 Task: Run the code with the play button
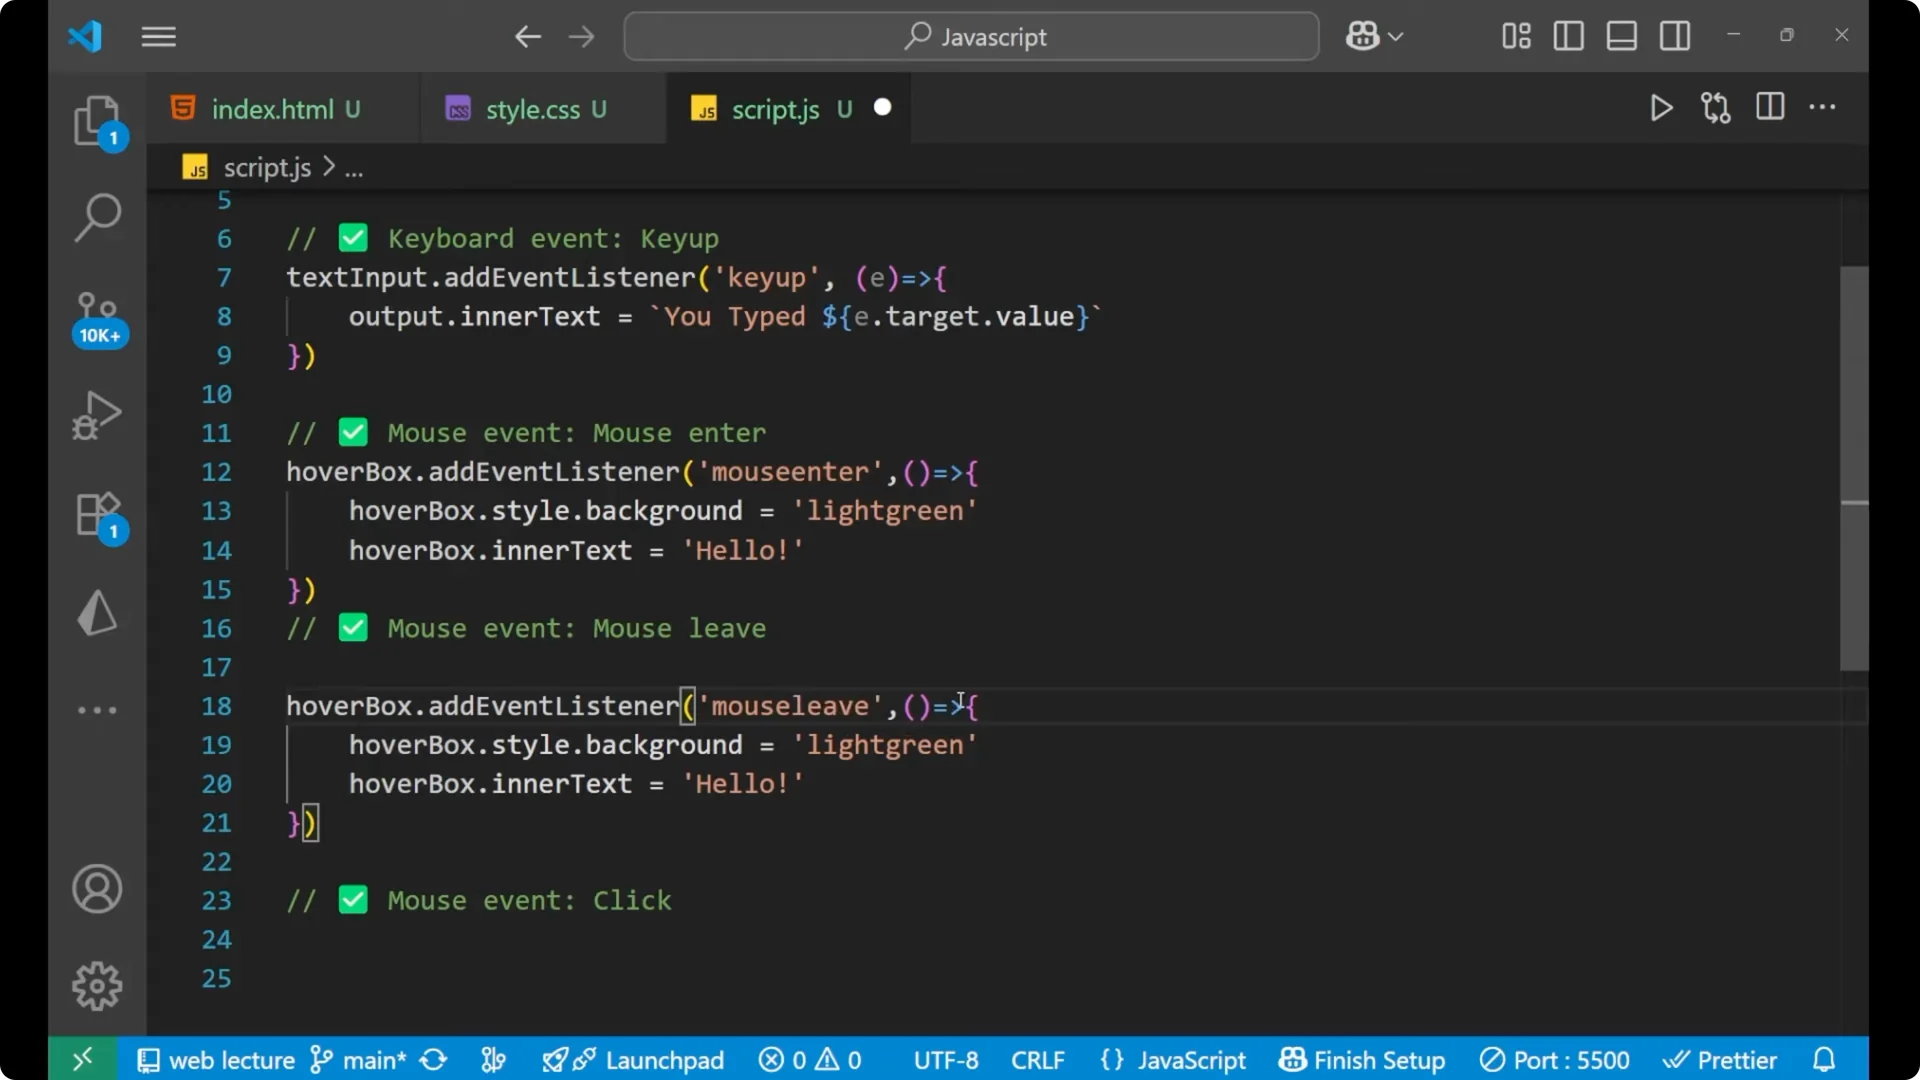[x=1661, y=108]
